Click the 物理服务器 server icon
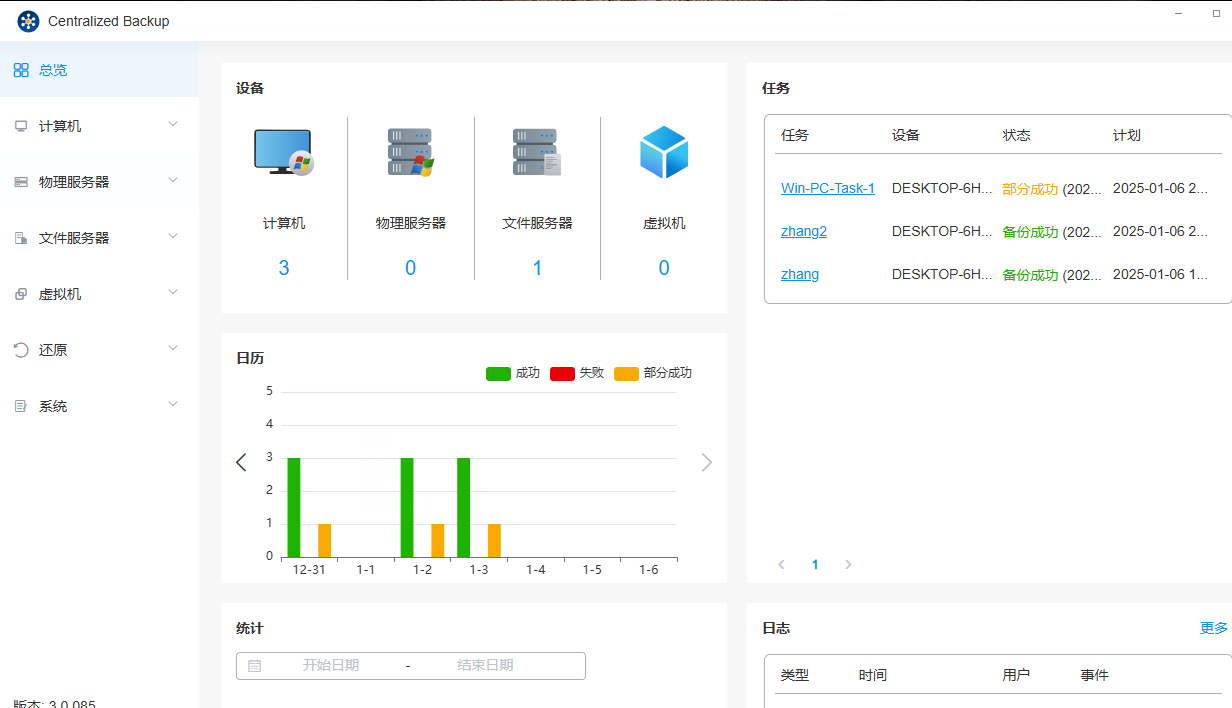This screenshot has width=1232, height=708. pyautogui.click(x=410, y=153)
